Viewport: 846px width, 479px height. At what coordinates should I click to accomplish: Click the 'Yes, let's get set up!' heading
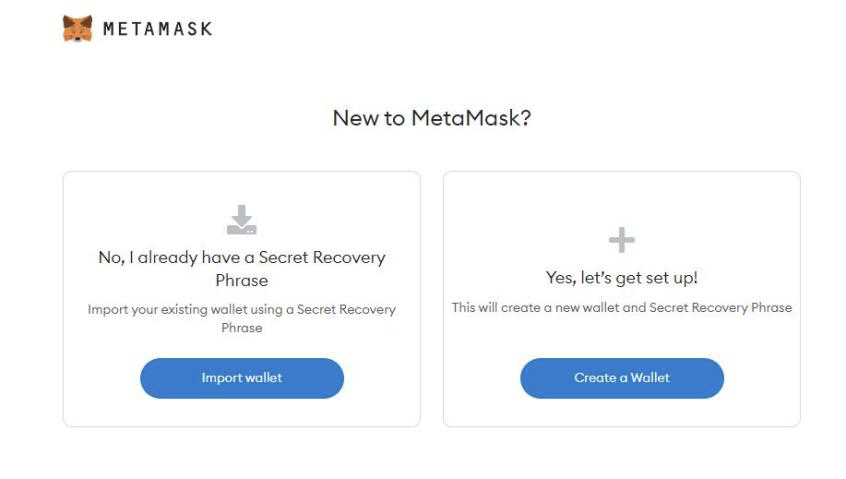pyautogui.click(x=622, y=278)
